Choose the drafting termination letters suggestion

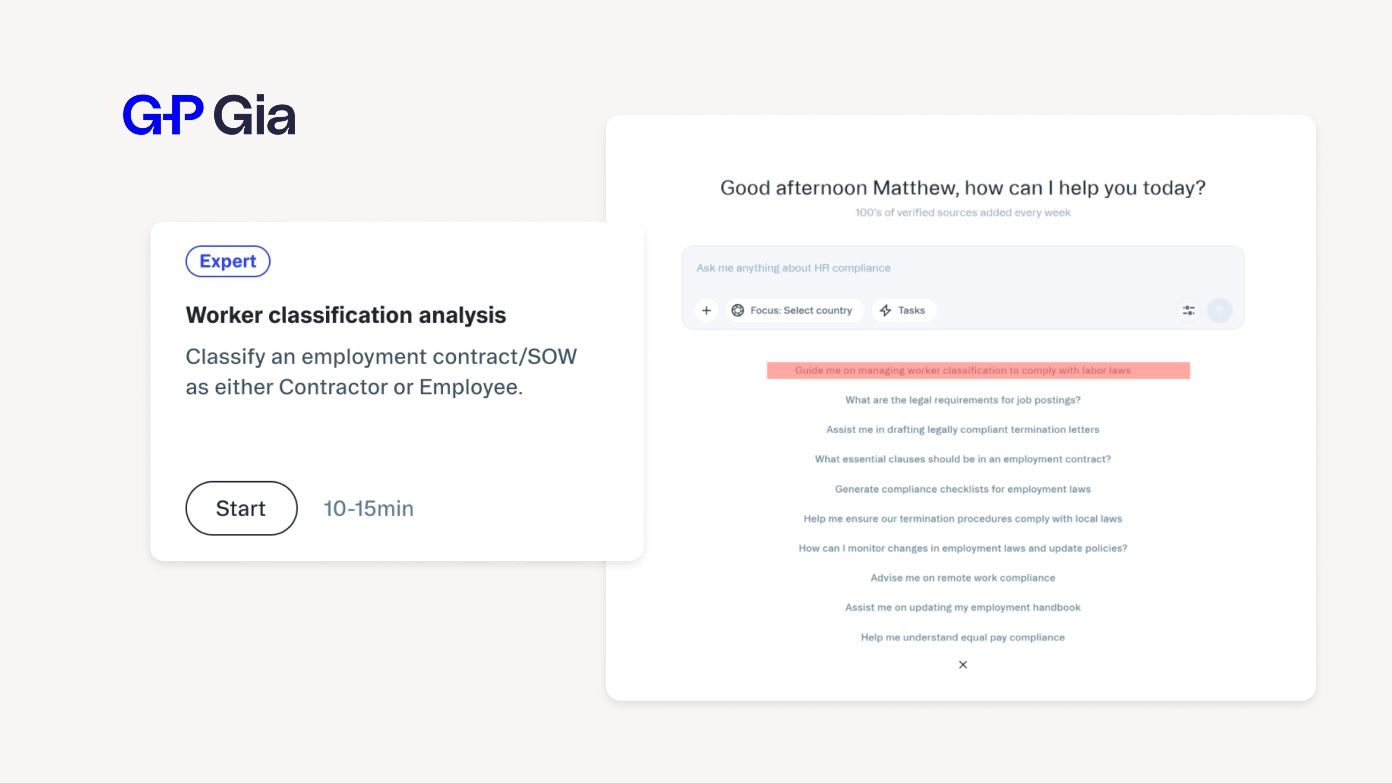point(962,429)
